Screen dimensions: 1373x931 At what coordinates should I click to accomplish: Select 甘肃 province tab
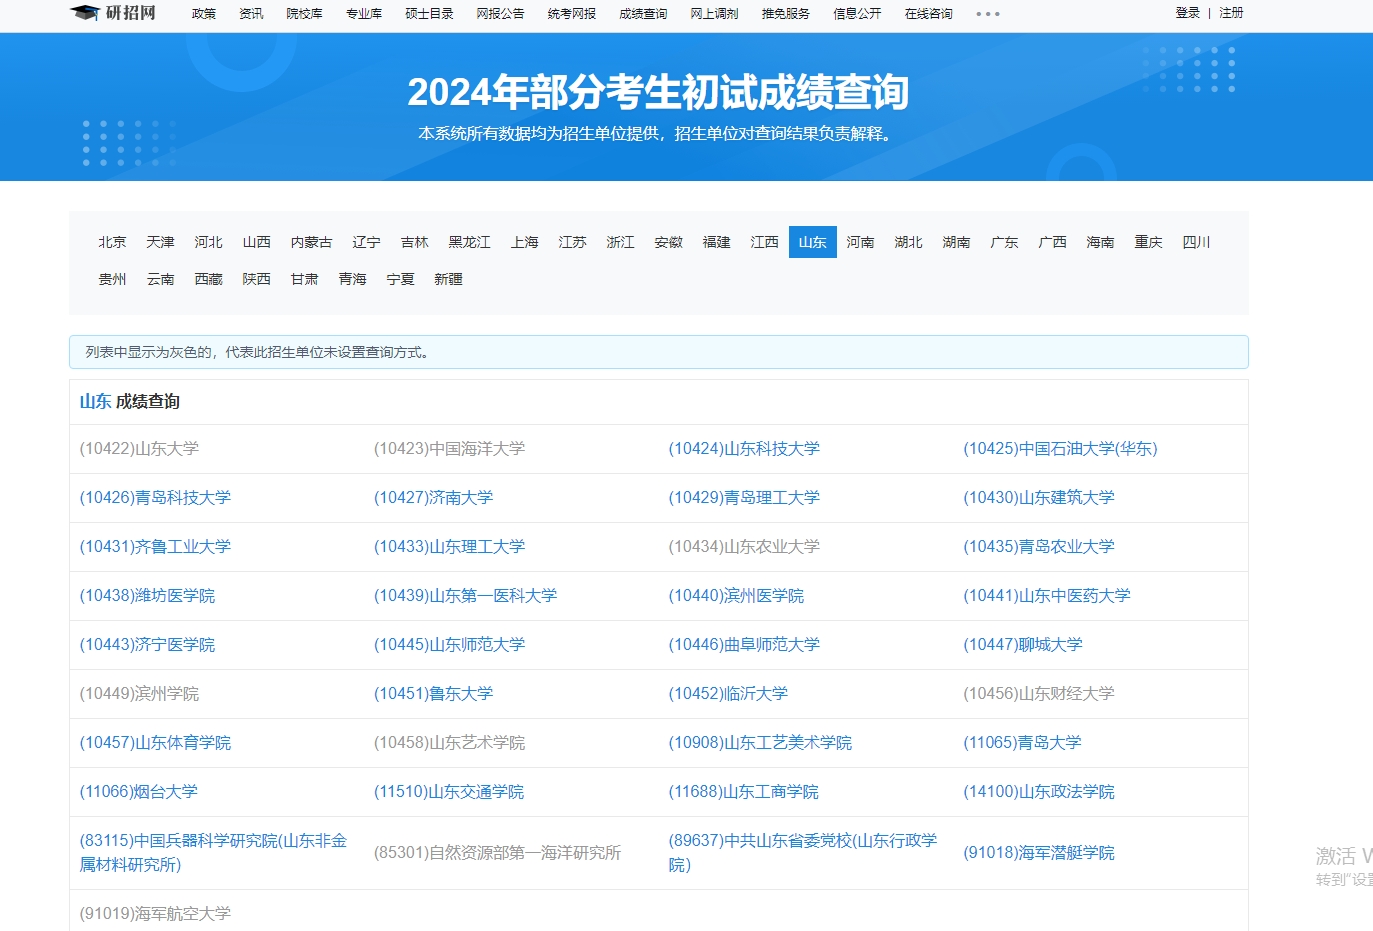304,279
